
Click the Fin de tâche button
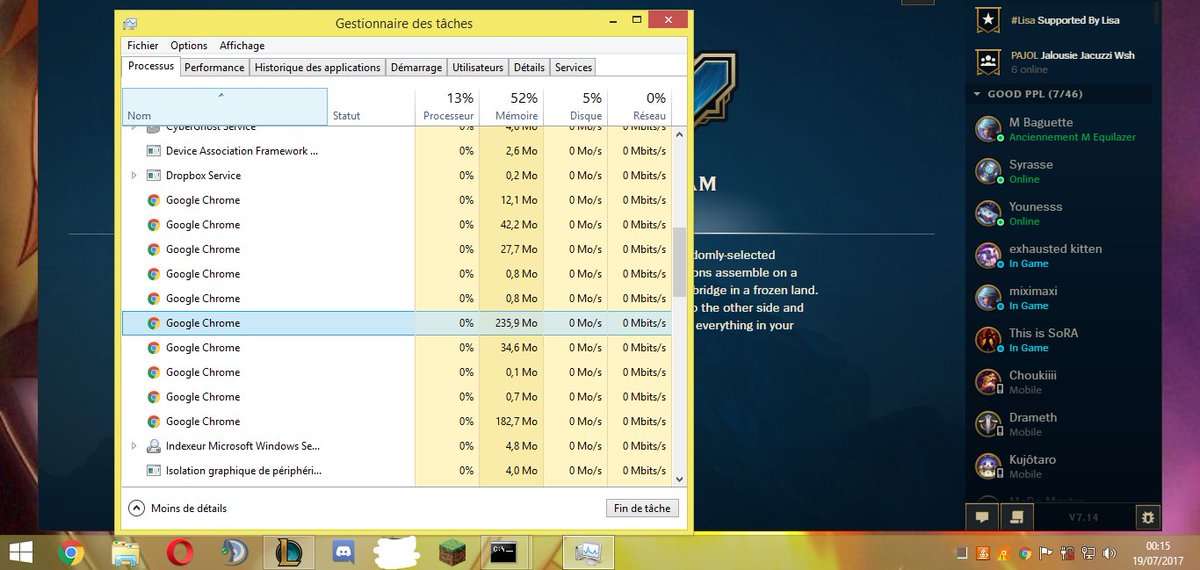(x=642, y=508)
